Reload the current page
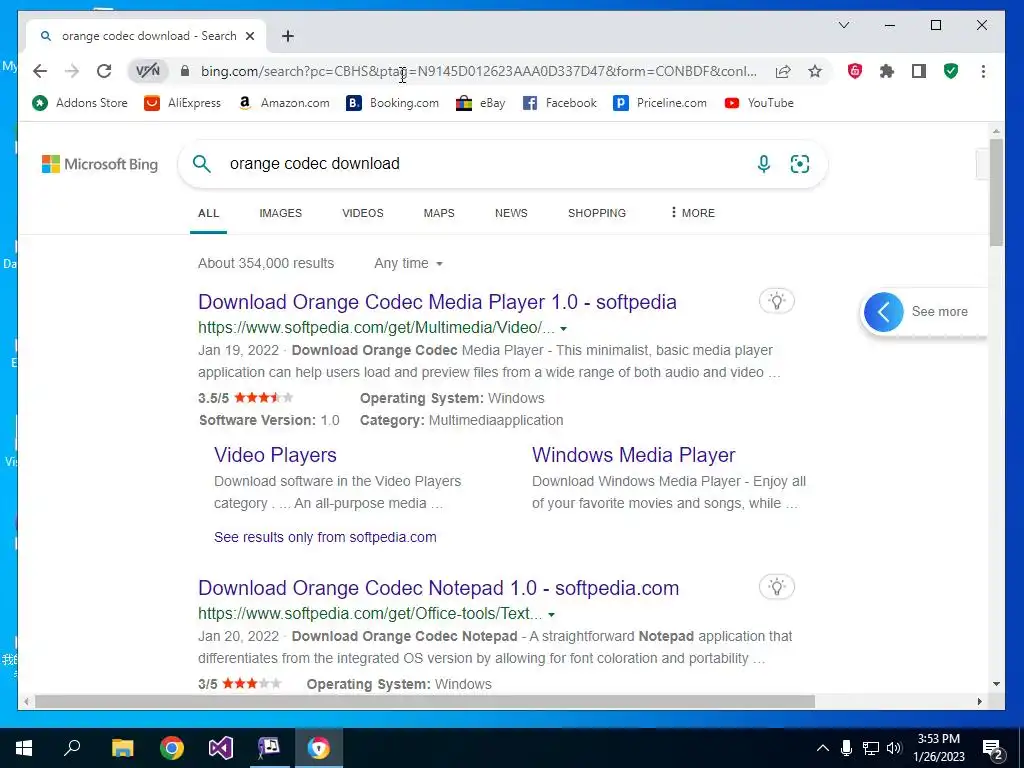Screen dimensions: 1024x768 click(x=104, y=71)
